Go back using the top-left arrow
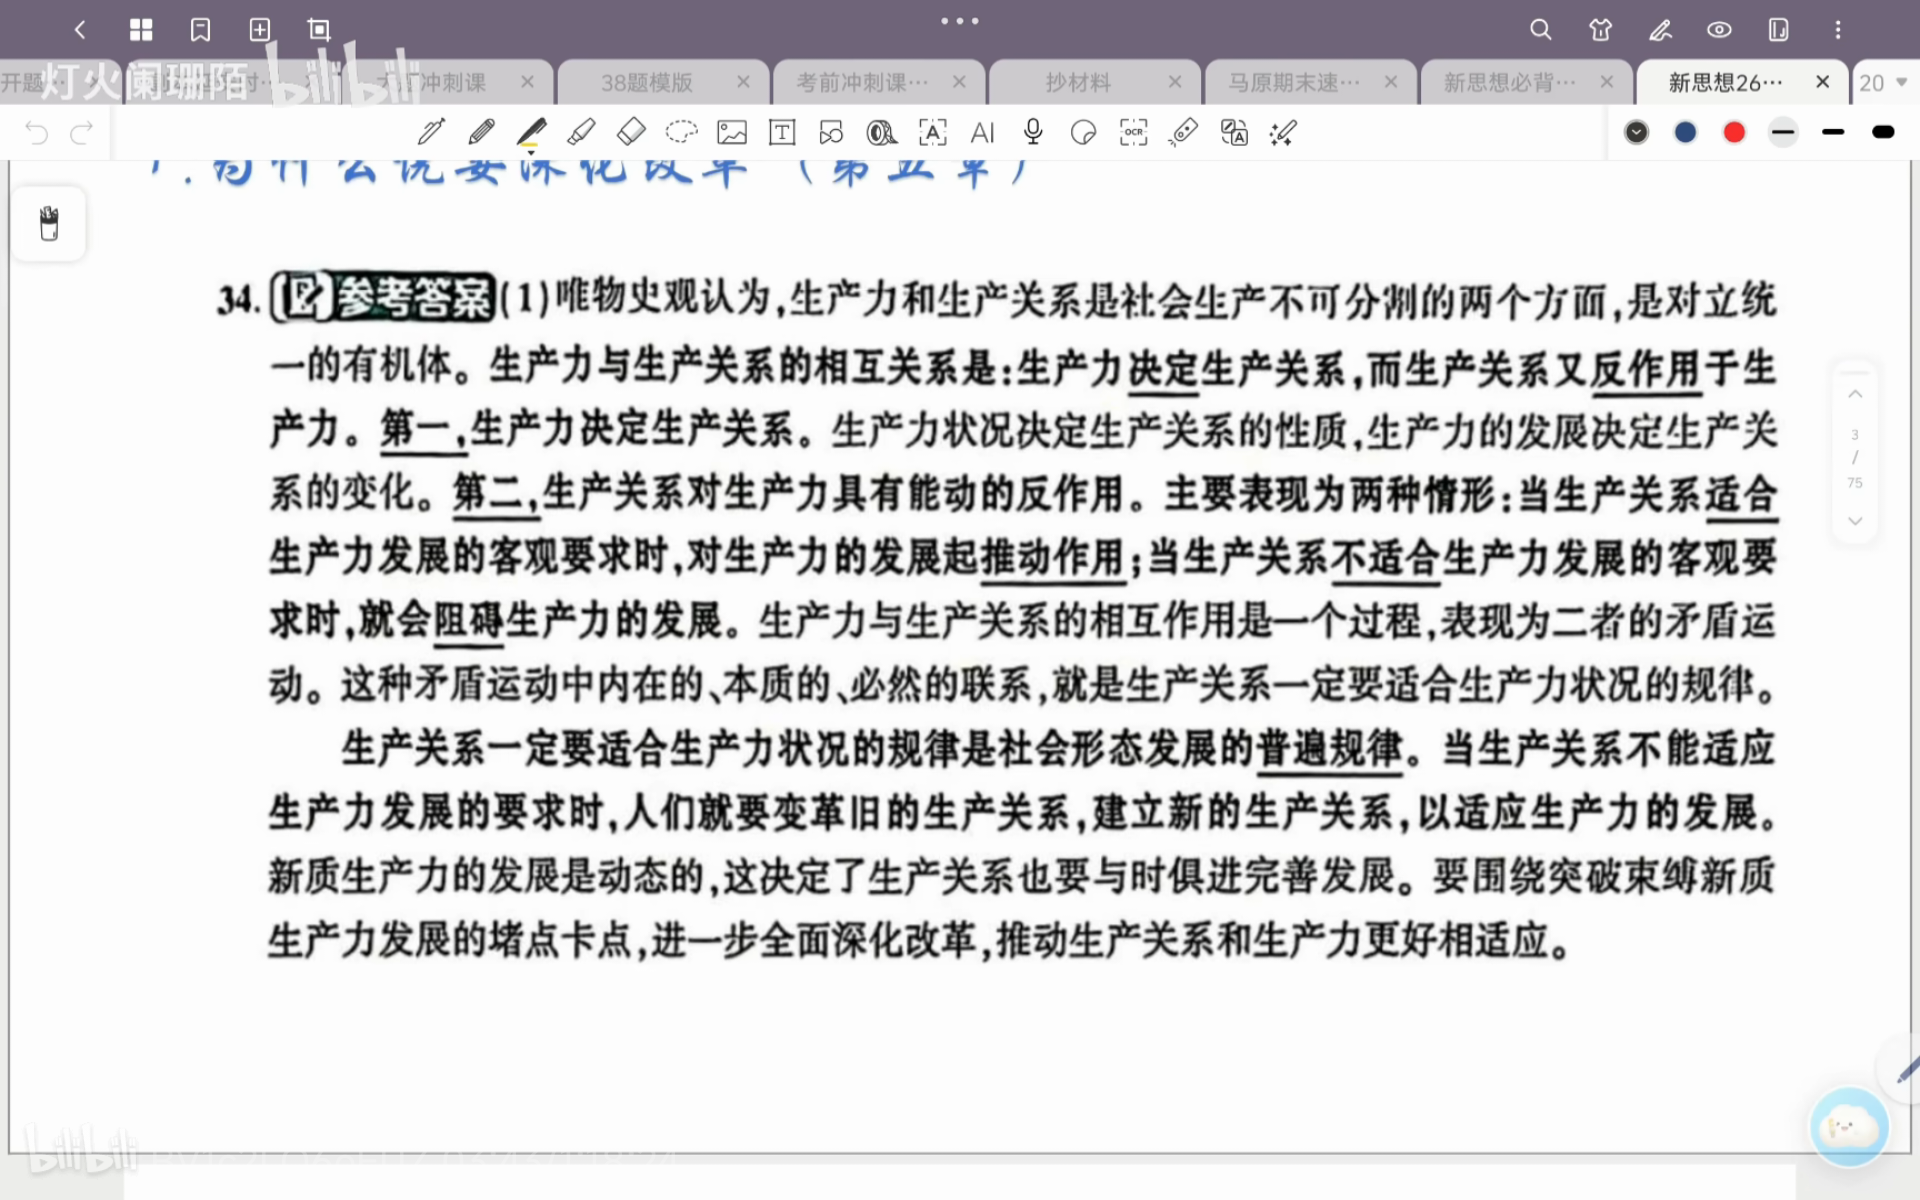This screenshot has width=1920, height=1200. 80,30
